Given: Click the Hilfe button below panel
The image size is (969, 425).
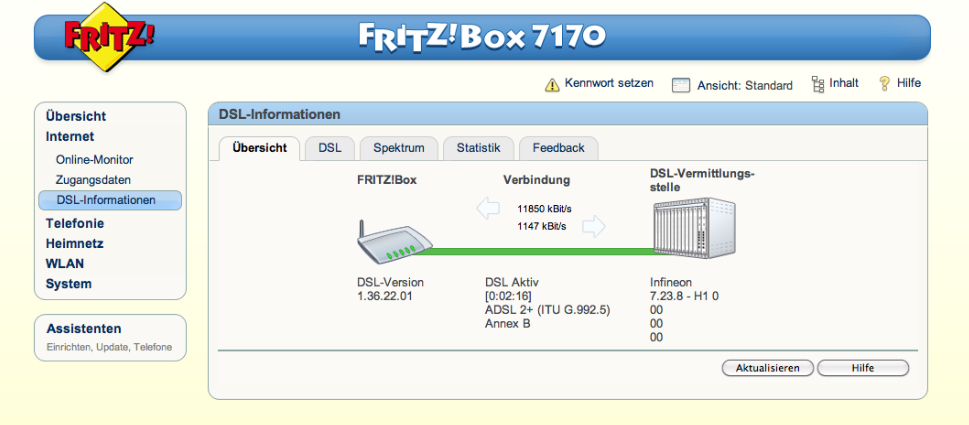Looking at the screenshot, I should [x=863, y=368].
